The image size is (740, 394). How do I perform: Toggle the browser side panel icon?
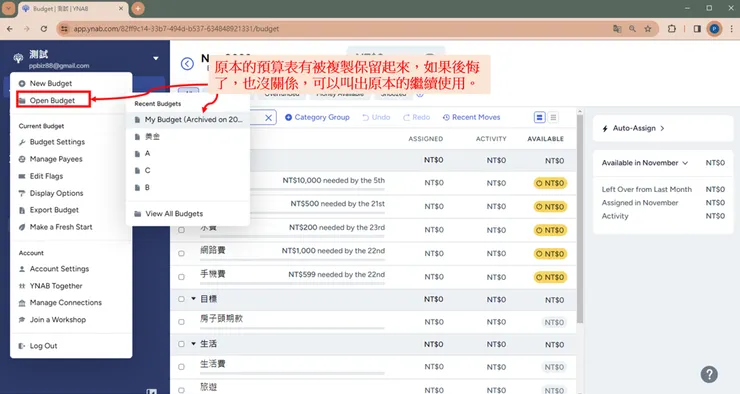[697, 29]
